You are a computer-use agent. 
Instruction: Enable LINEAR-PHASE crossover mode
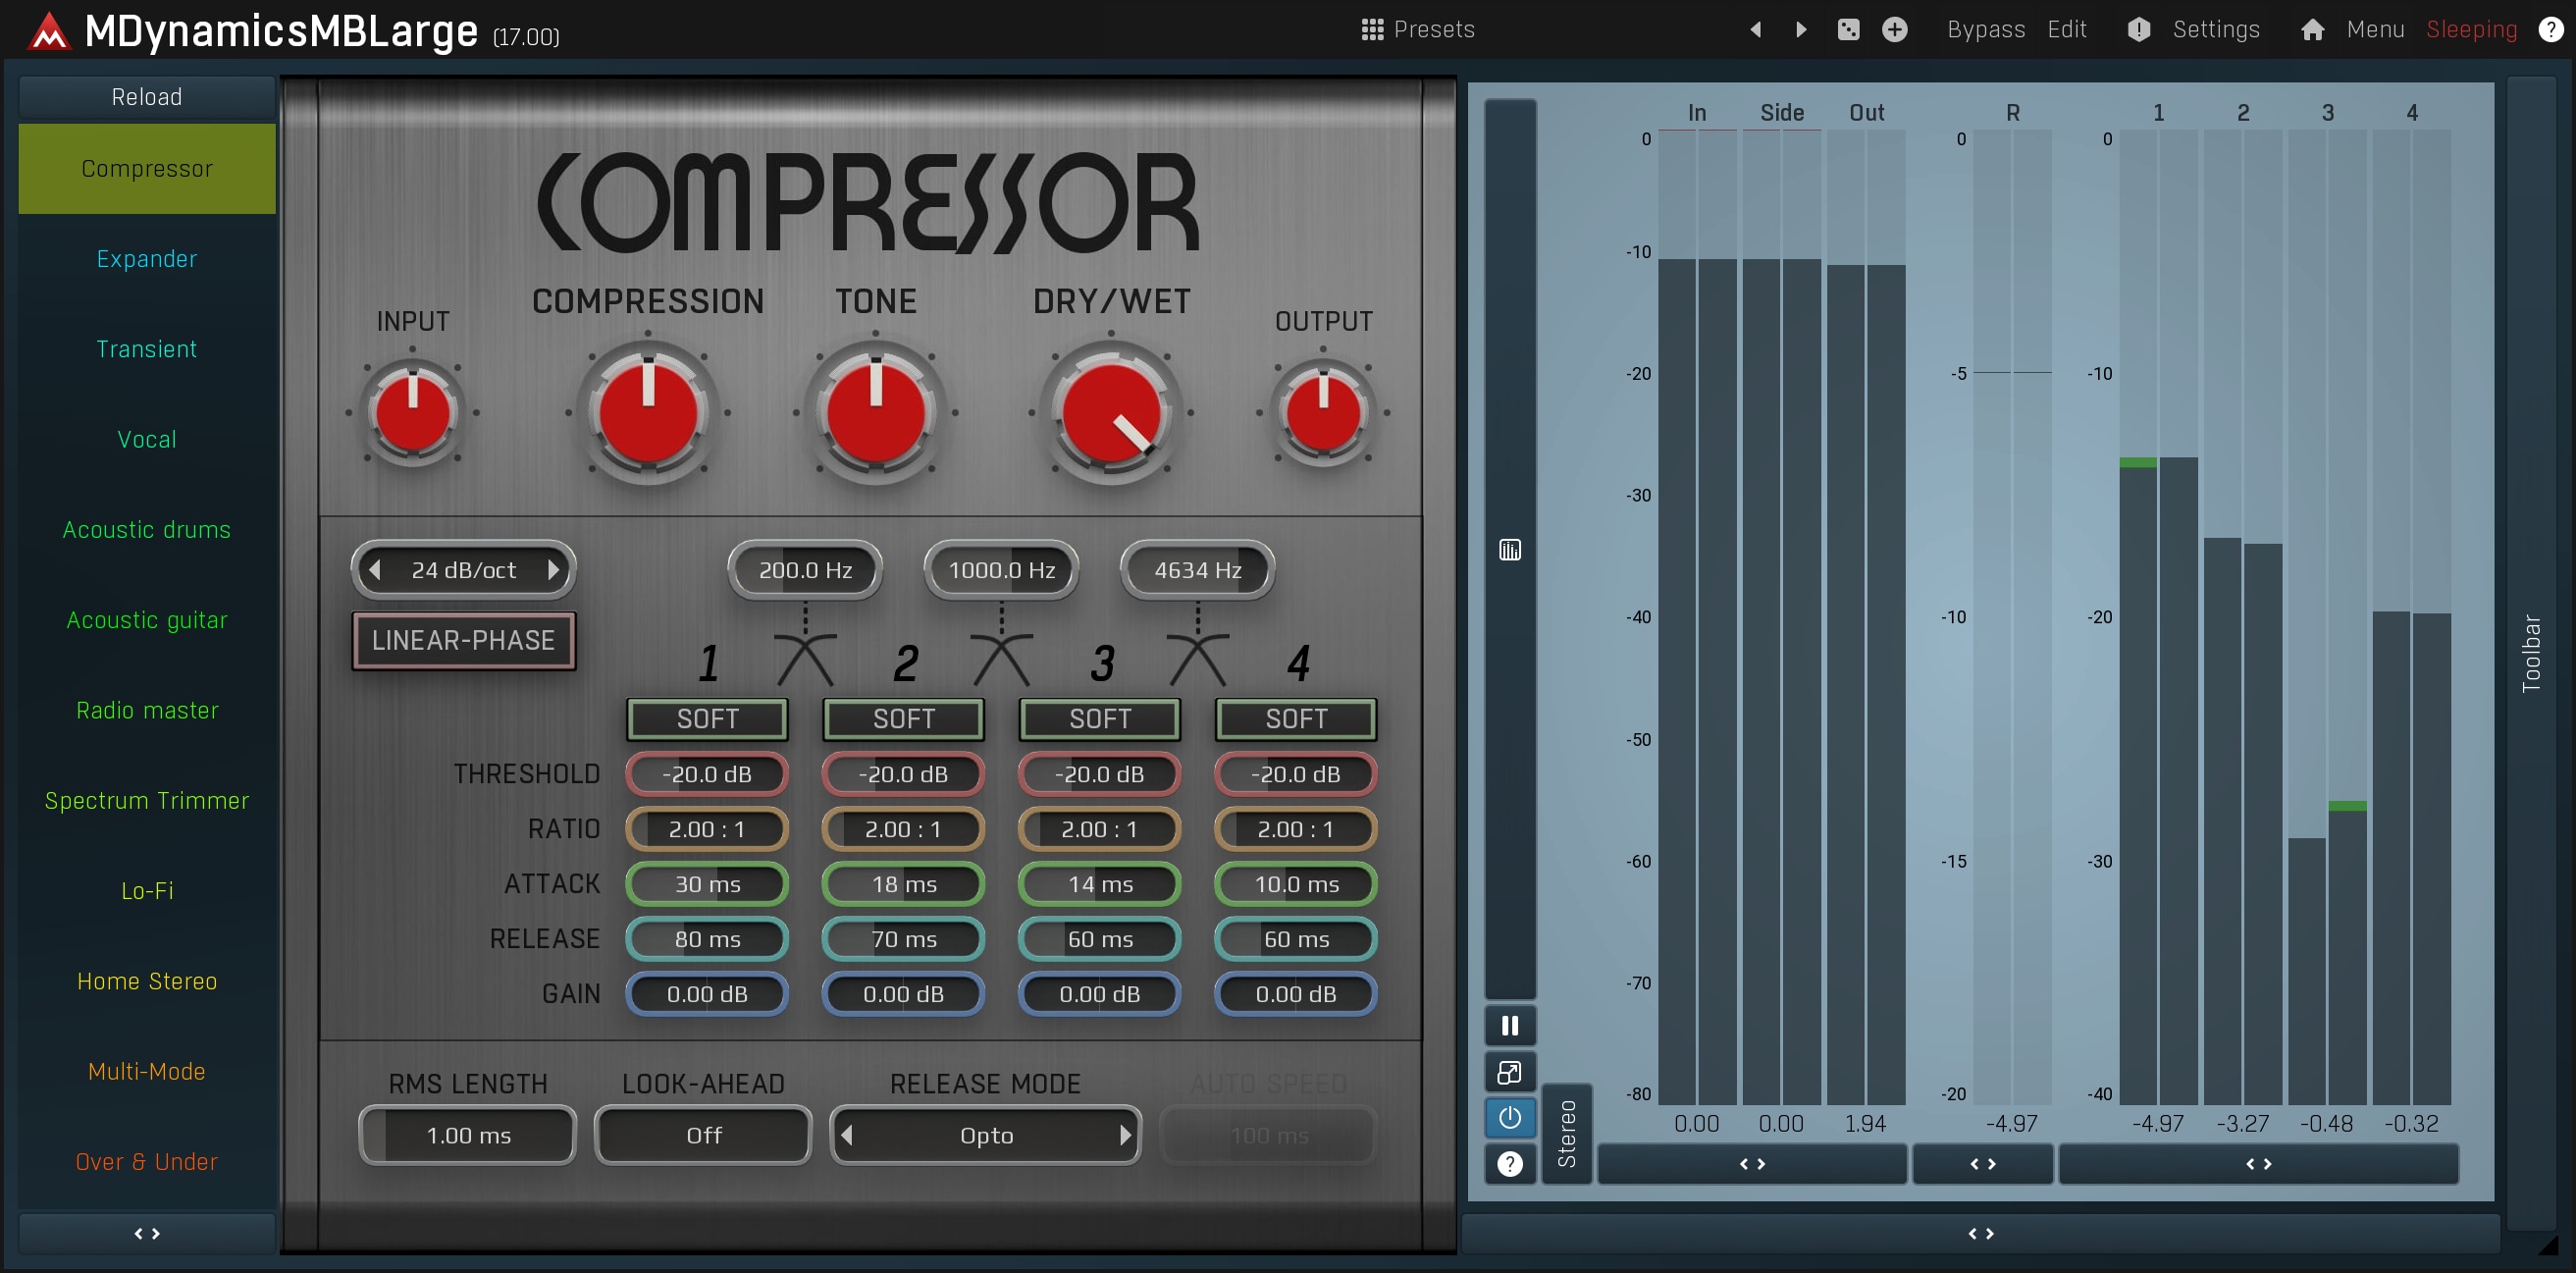(x=463, y=640)
